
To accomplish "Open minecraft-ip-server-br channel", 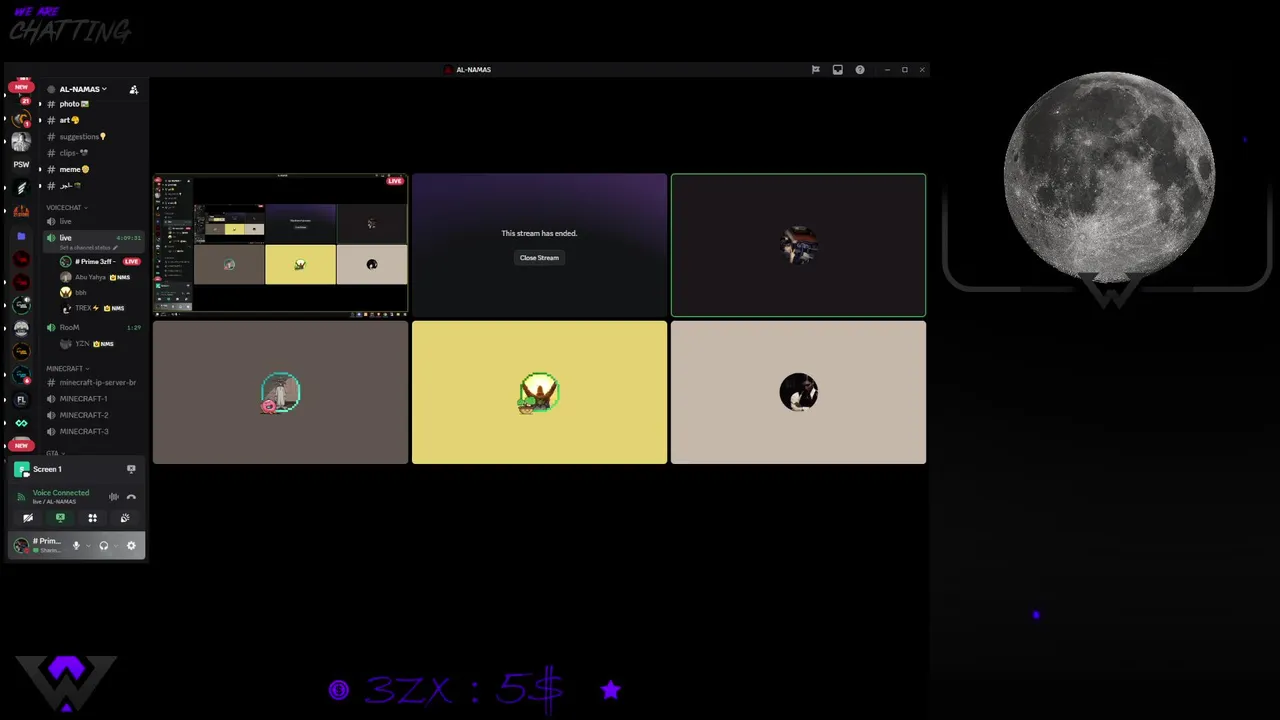I will [x=92, y=382].
